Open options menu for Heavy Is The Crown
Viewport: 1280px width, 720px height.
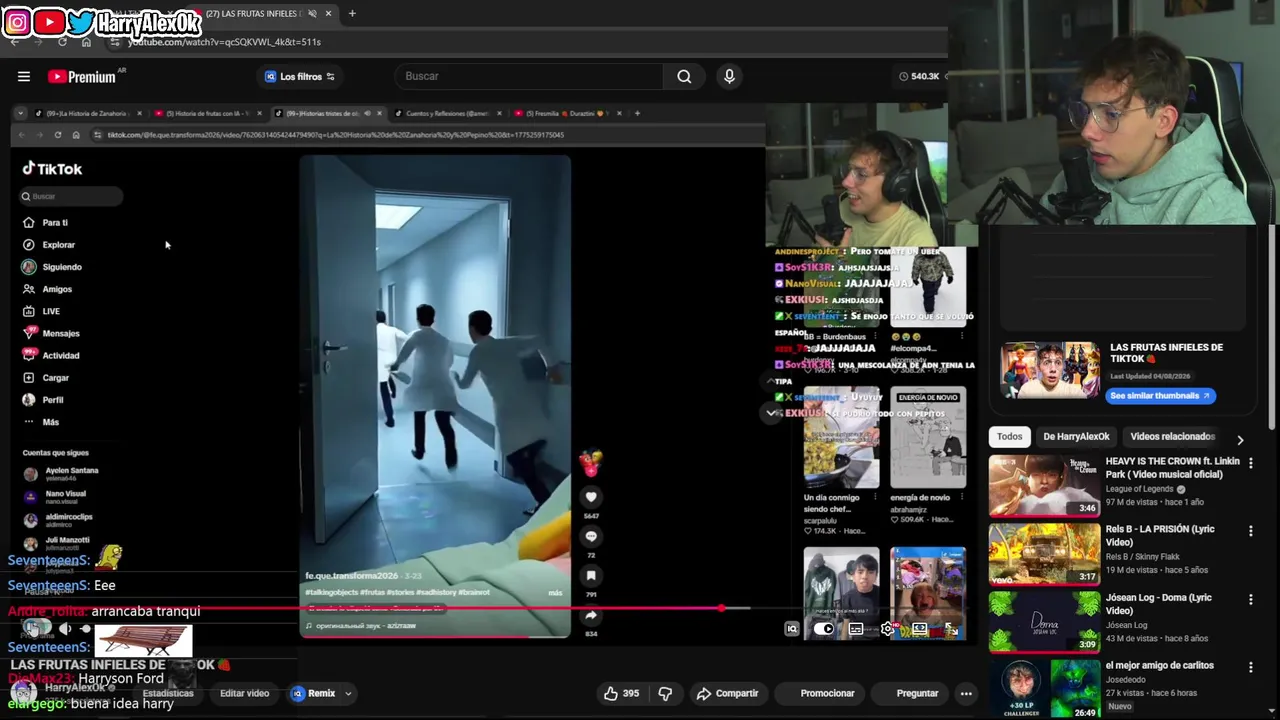(1250, 464)
